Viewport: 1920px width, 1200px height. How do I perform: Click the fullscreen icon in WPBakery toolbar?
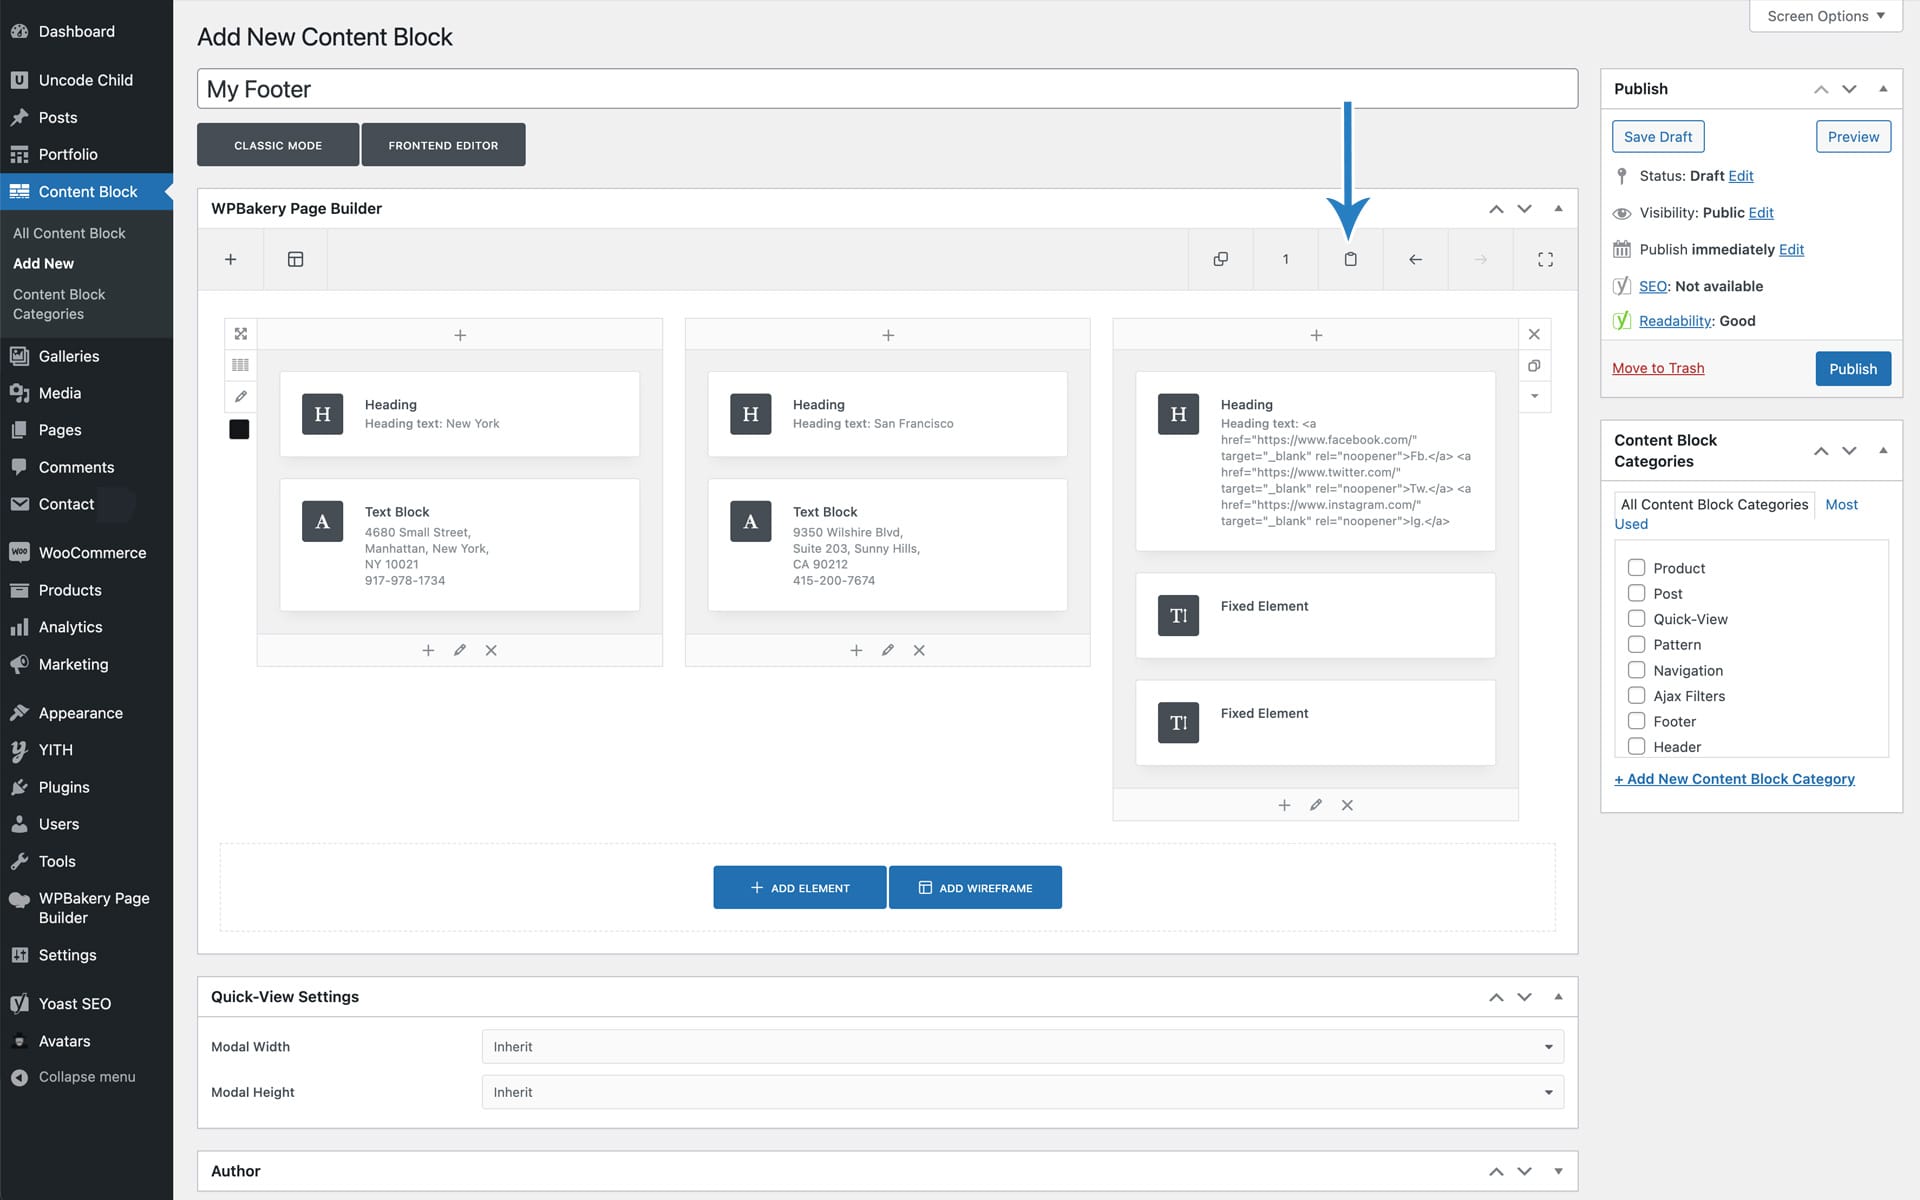[x=1545, y=259]
